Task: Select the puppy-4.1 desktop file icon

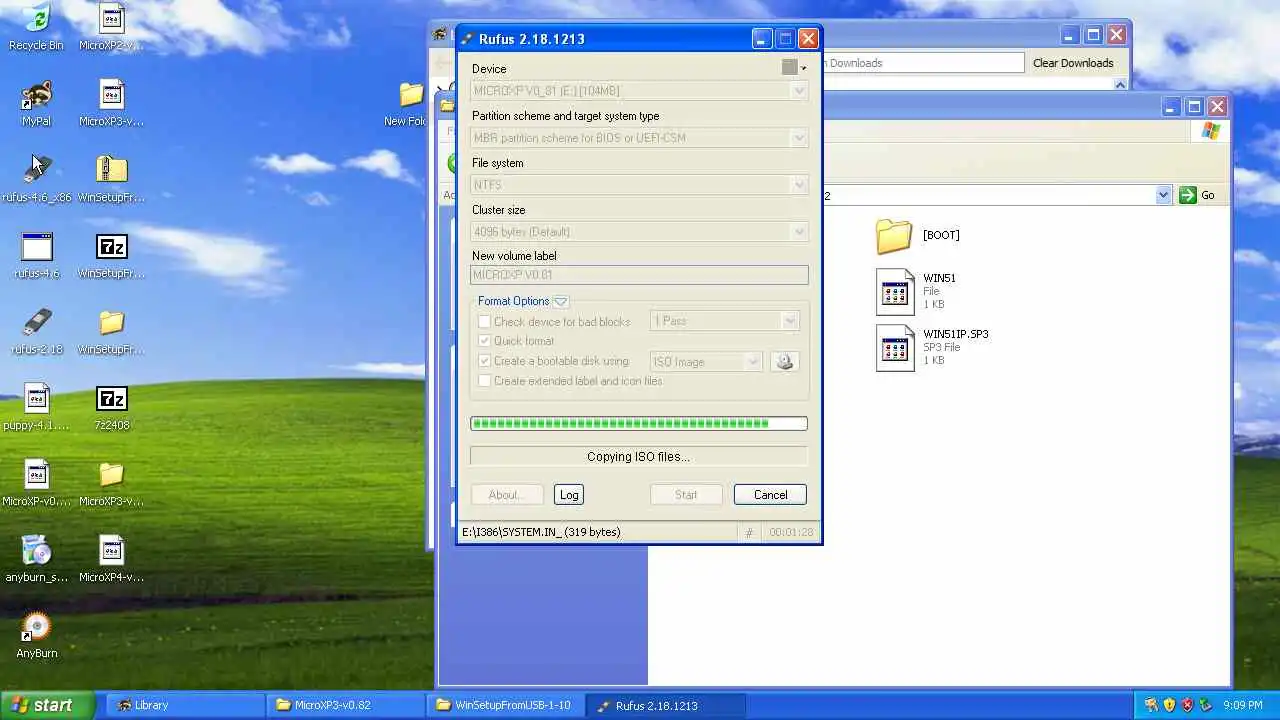Action: pos(36,407)
